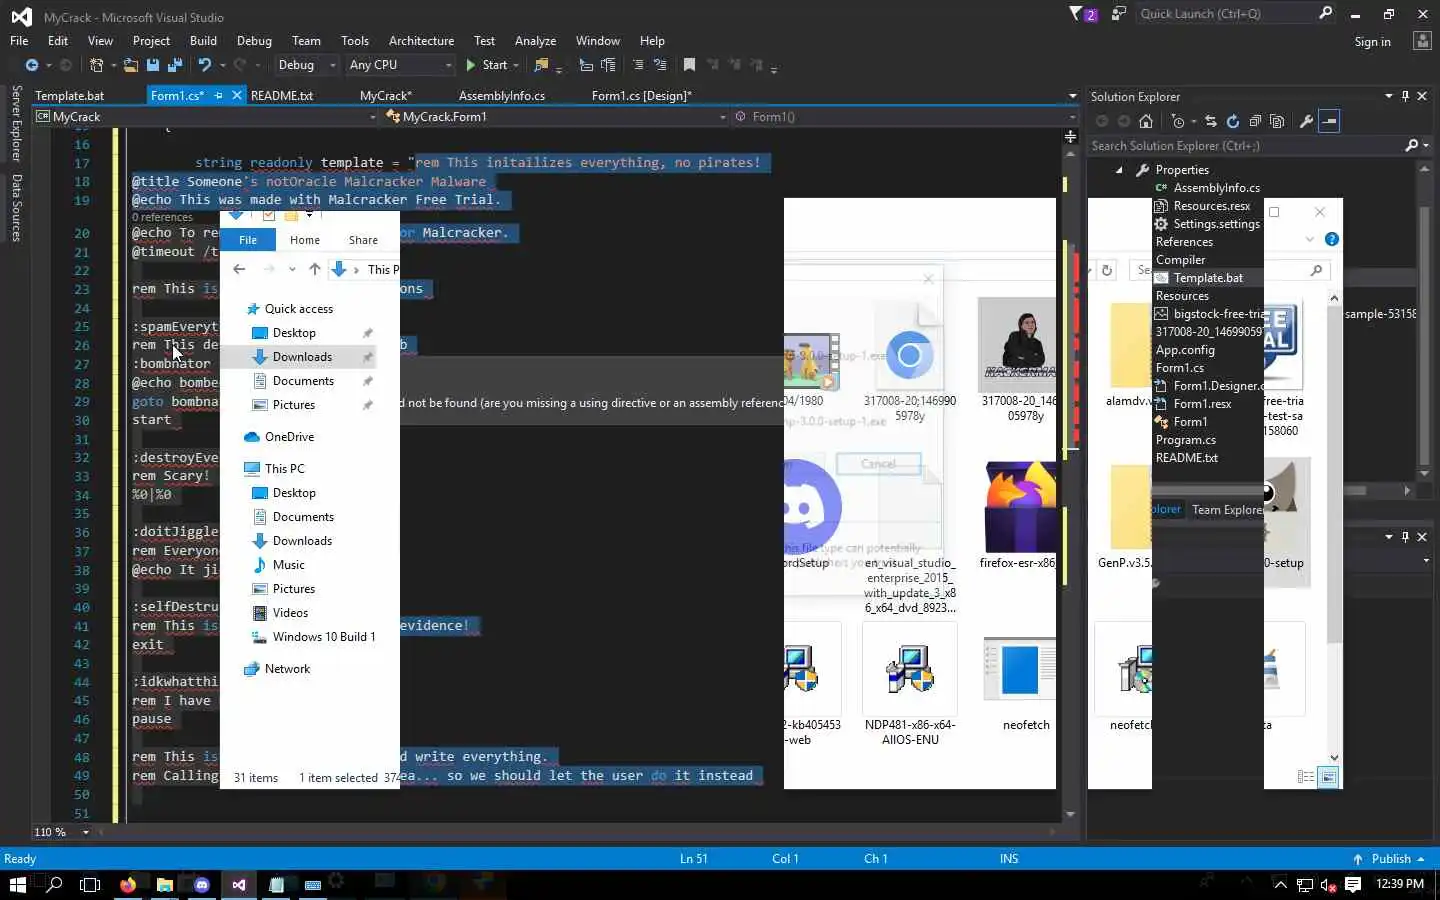Comment out selected lines icon

coord(638,65)
